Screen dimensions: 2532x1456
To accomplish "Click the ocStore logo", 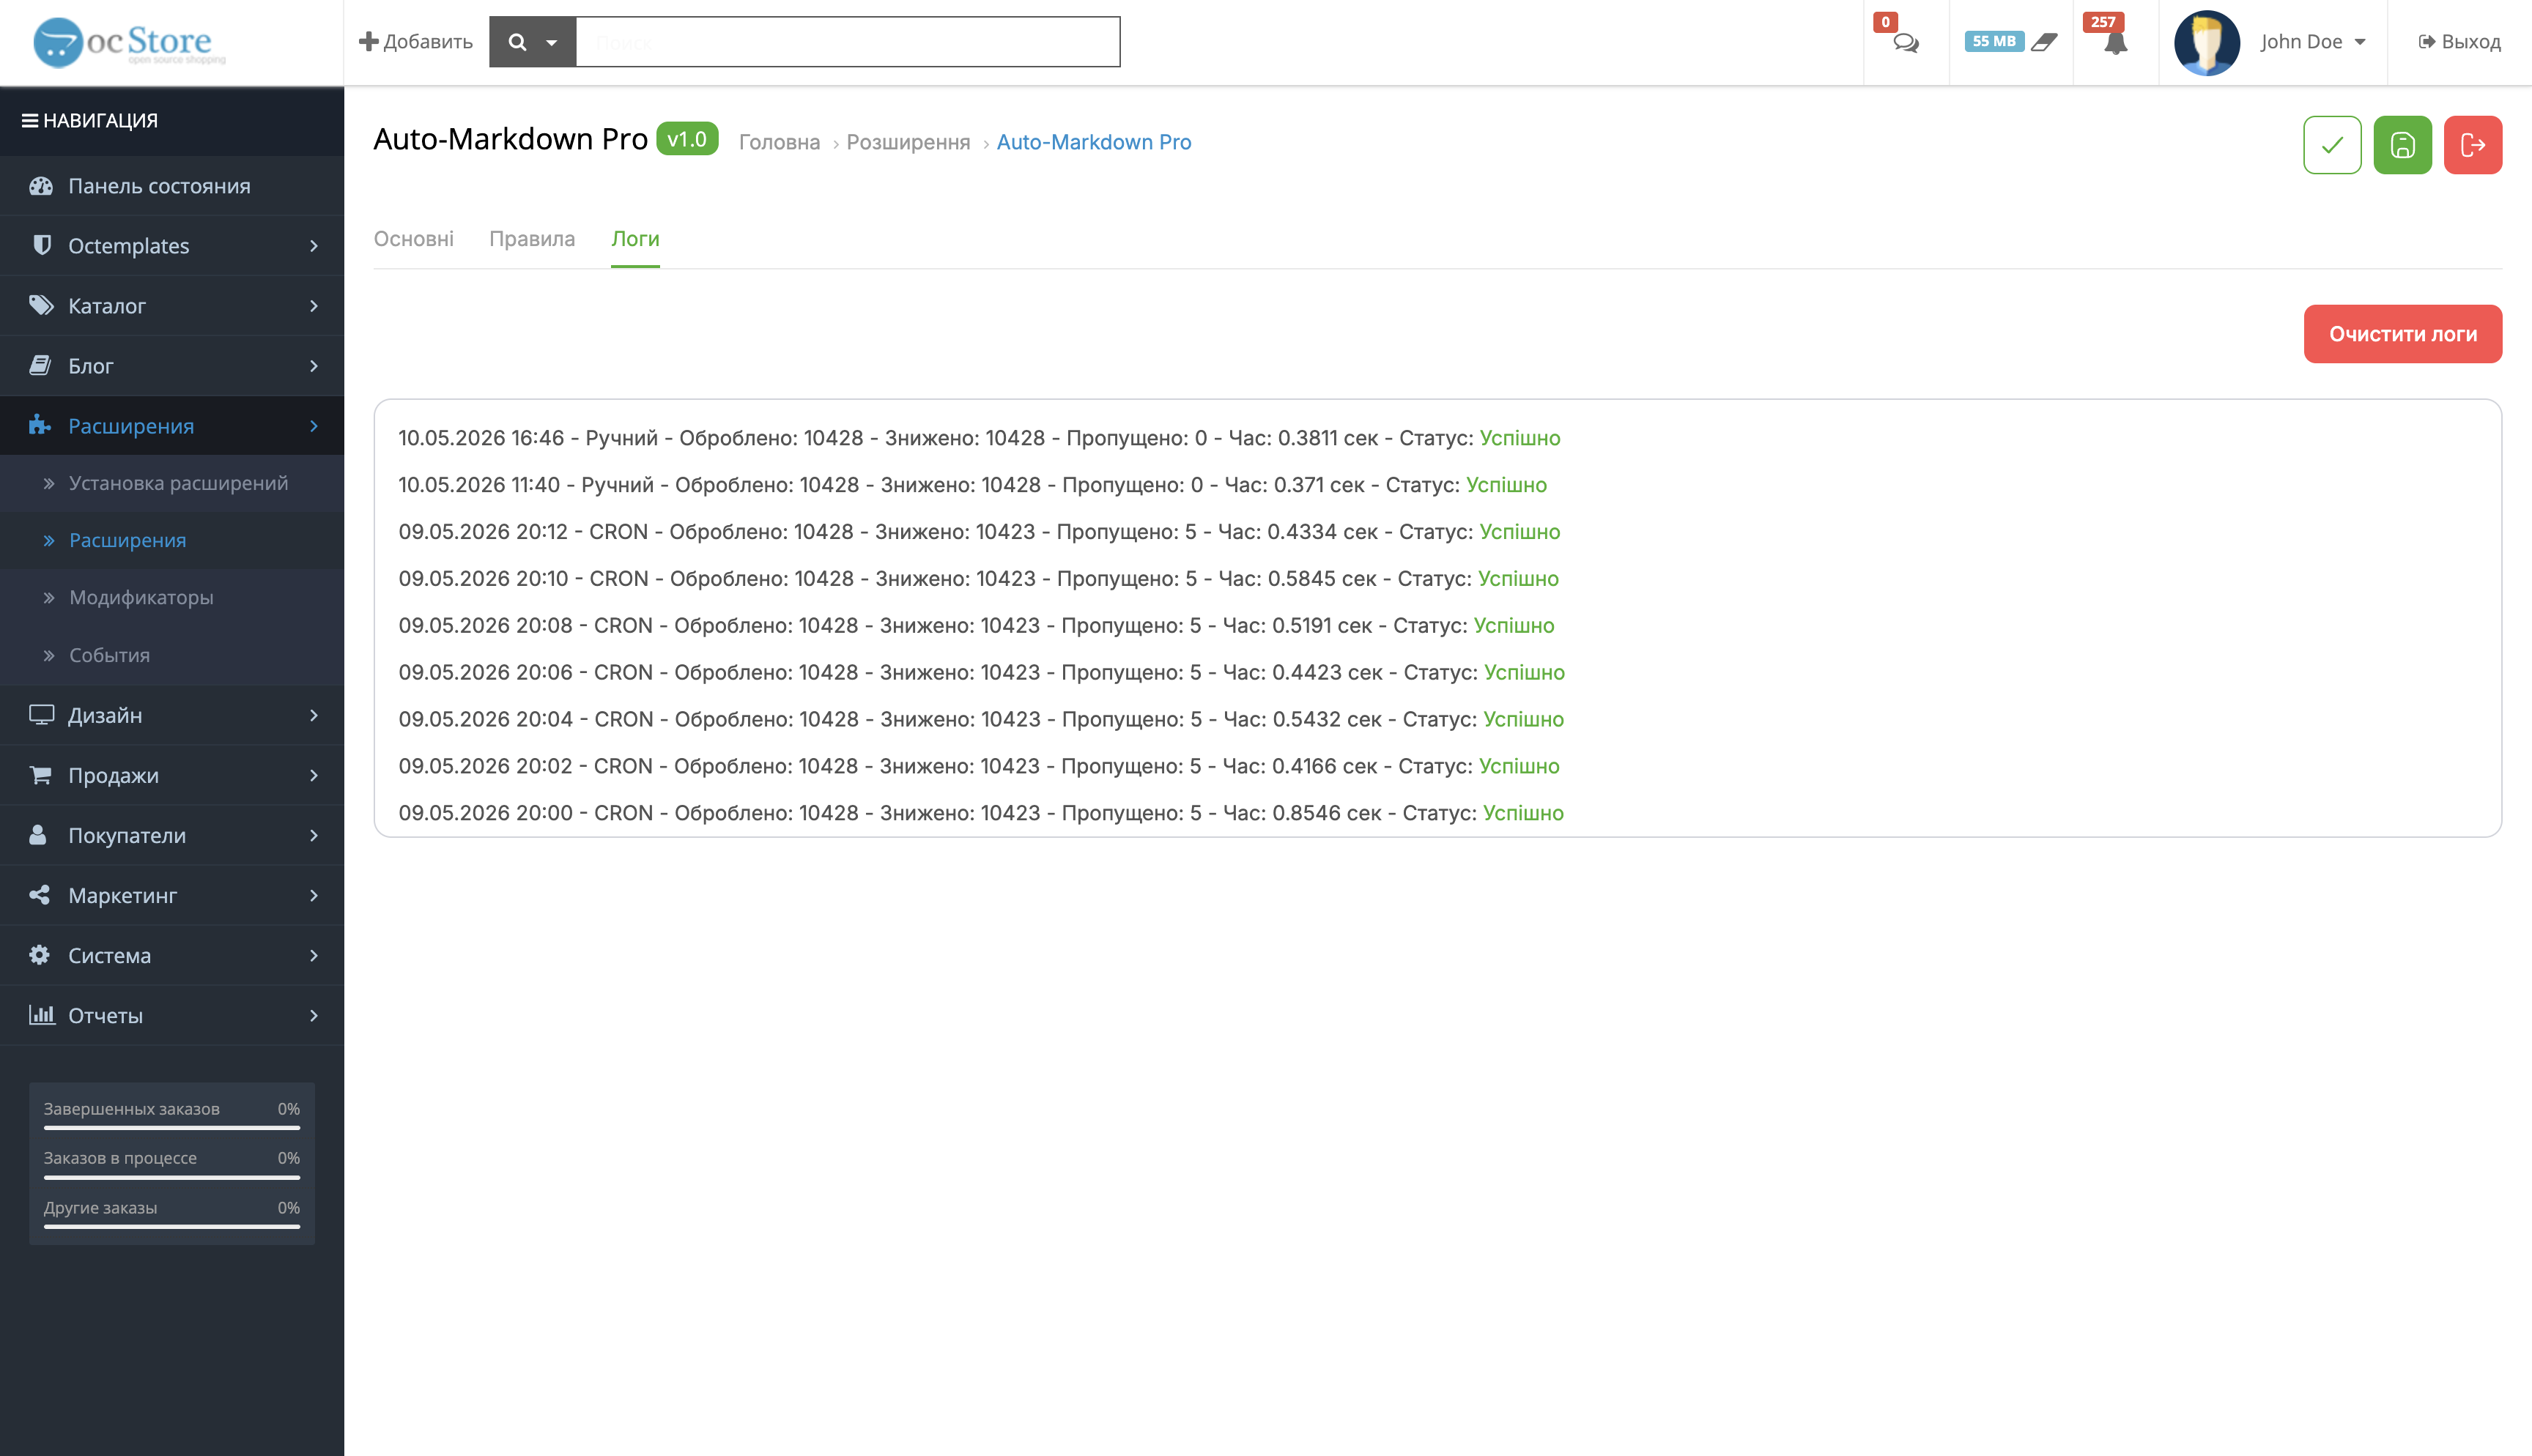I will pos(129,42).
